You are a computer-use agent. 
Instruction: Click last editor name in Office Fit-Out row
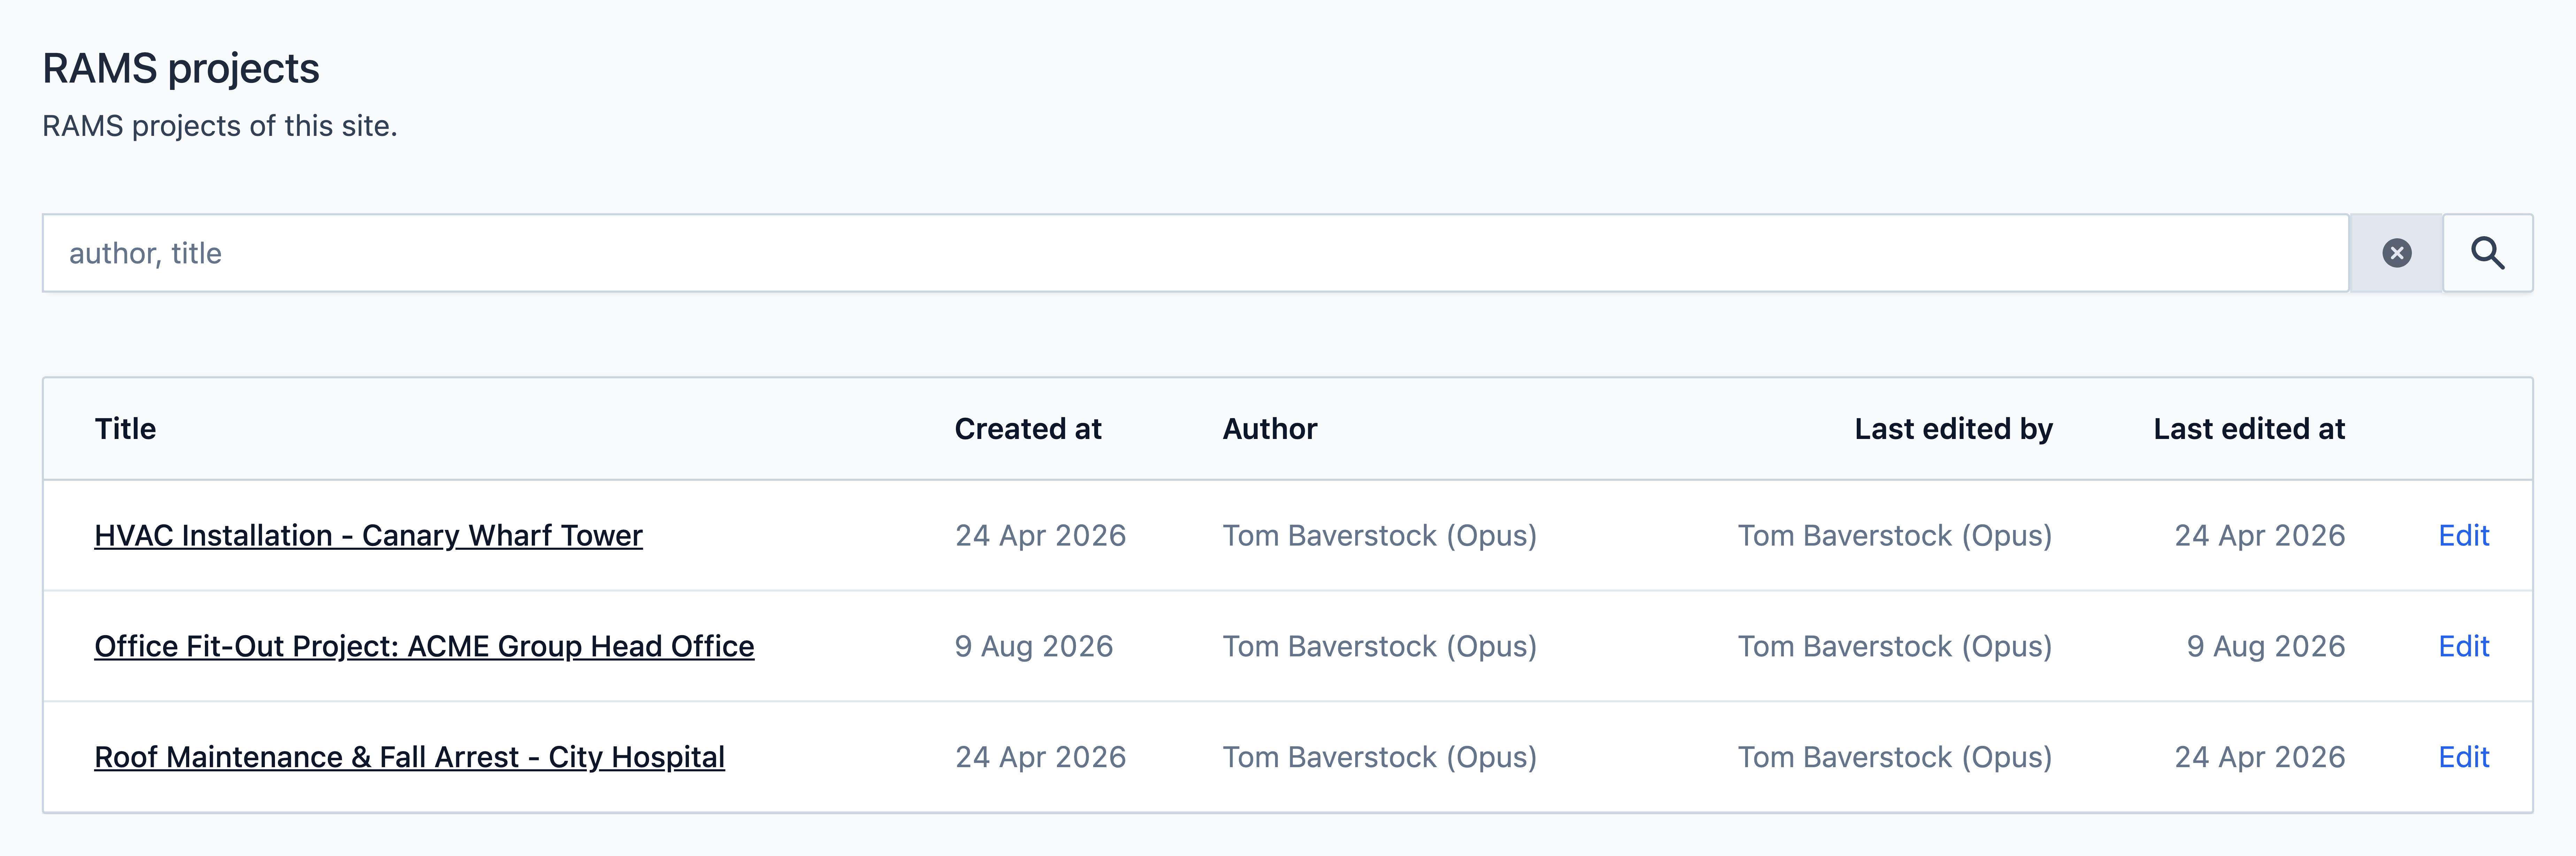click(x=1895, y=647)
